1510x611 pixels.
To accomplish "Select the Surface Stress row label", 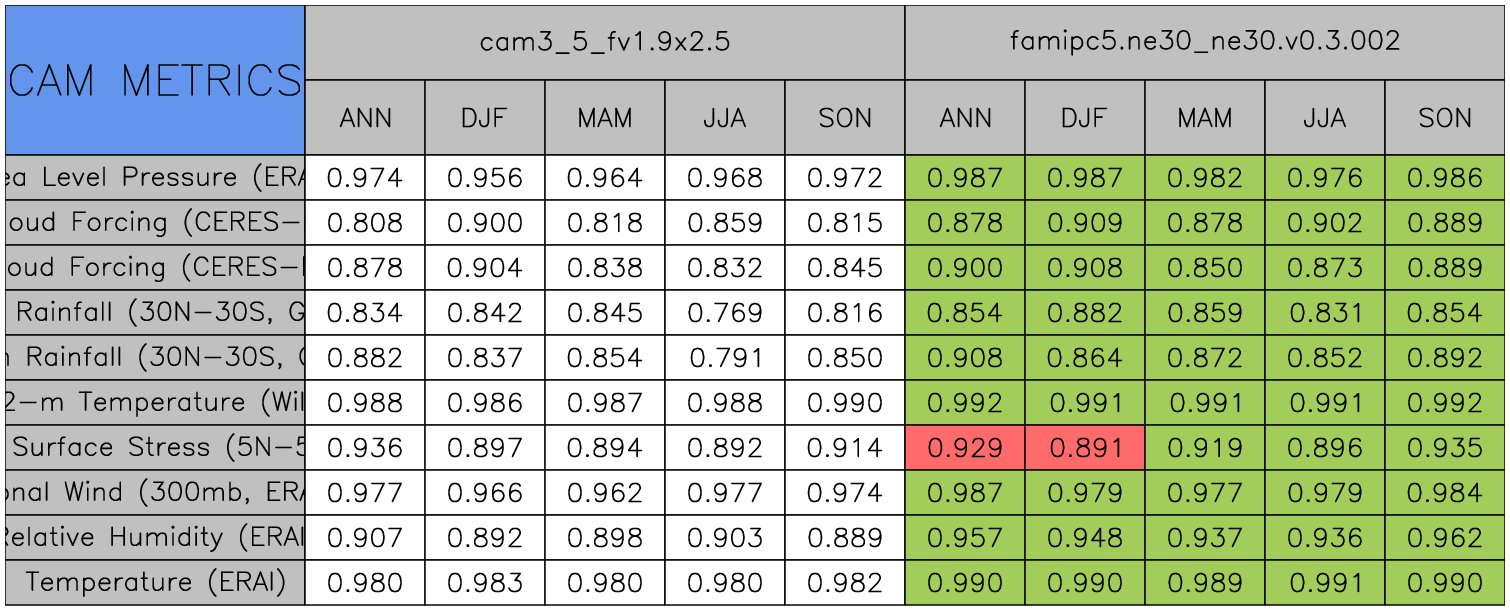I will point(155,448).
